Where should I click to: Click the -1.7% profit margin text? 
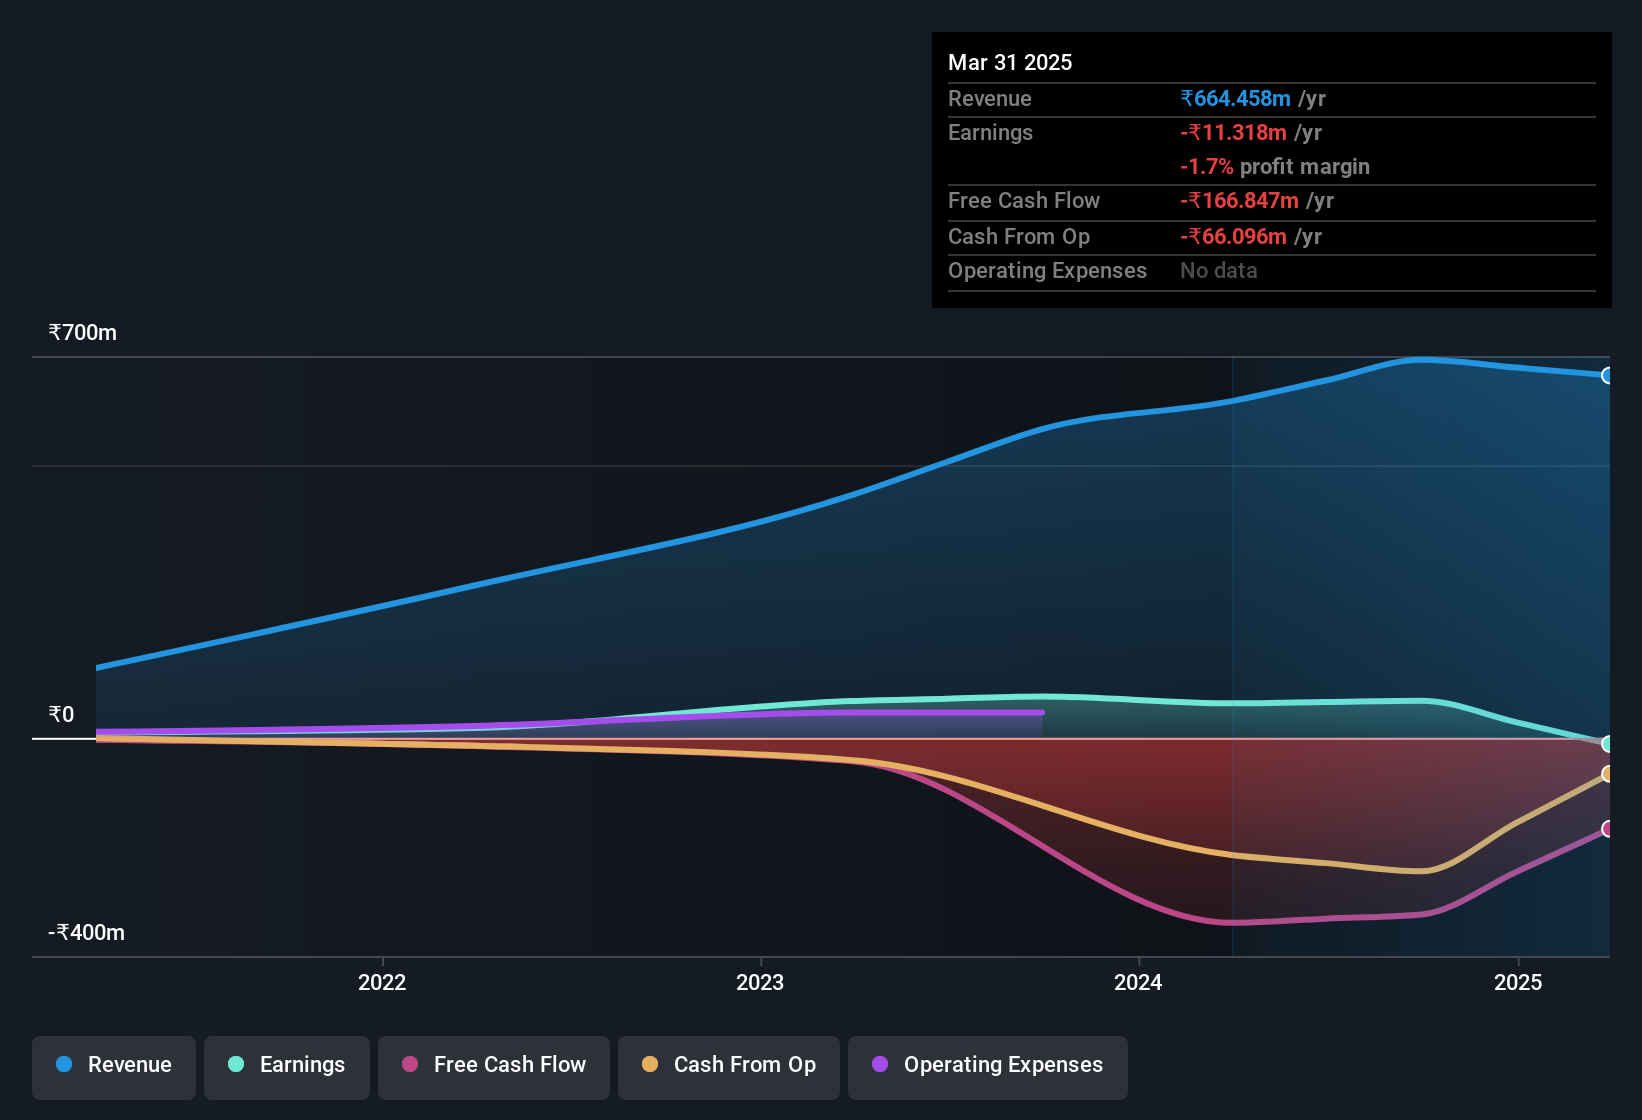point(1275,167)
